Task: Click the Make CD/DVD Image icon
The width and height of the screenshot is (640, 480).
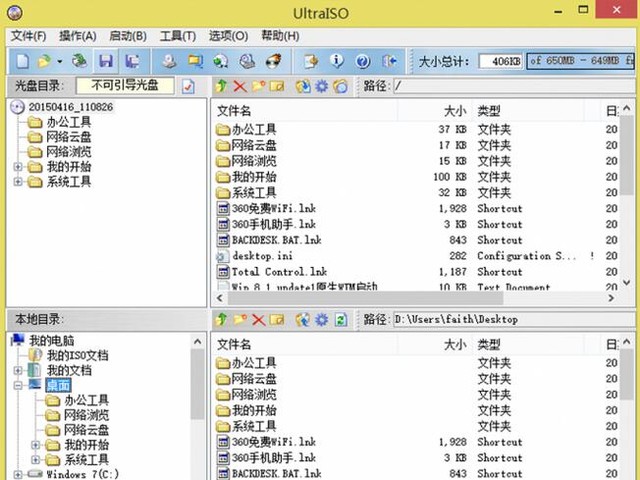Action: click(169, 62)
